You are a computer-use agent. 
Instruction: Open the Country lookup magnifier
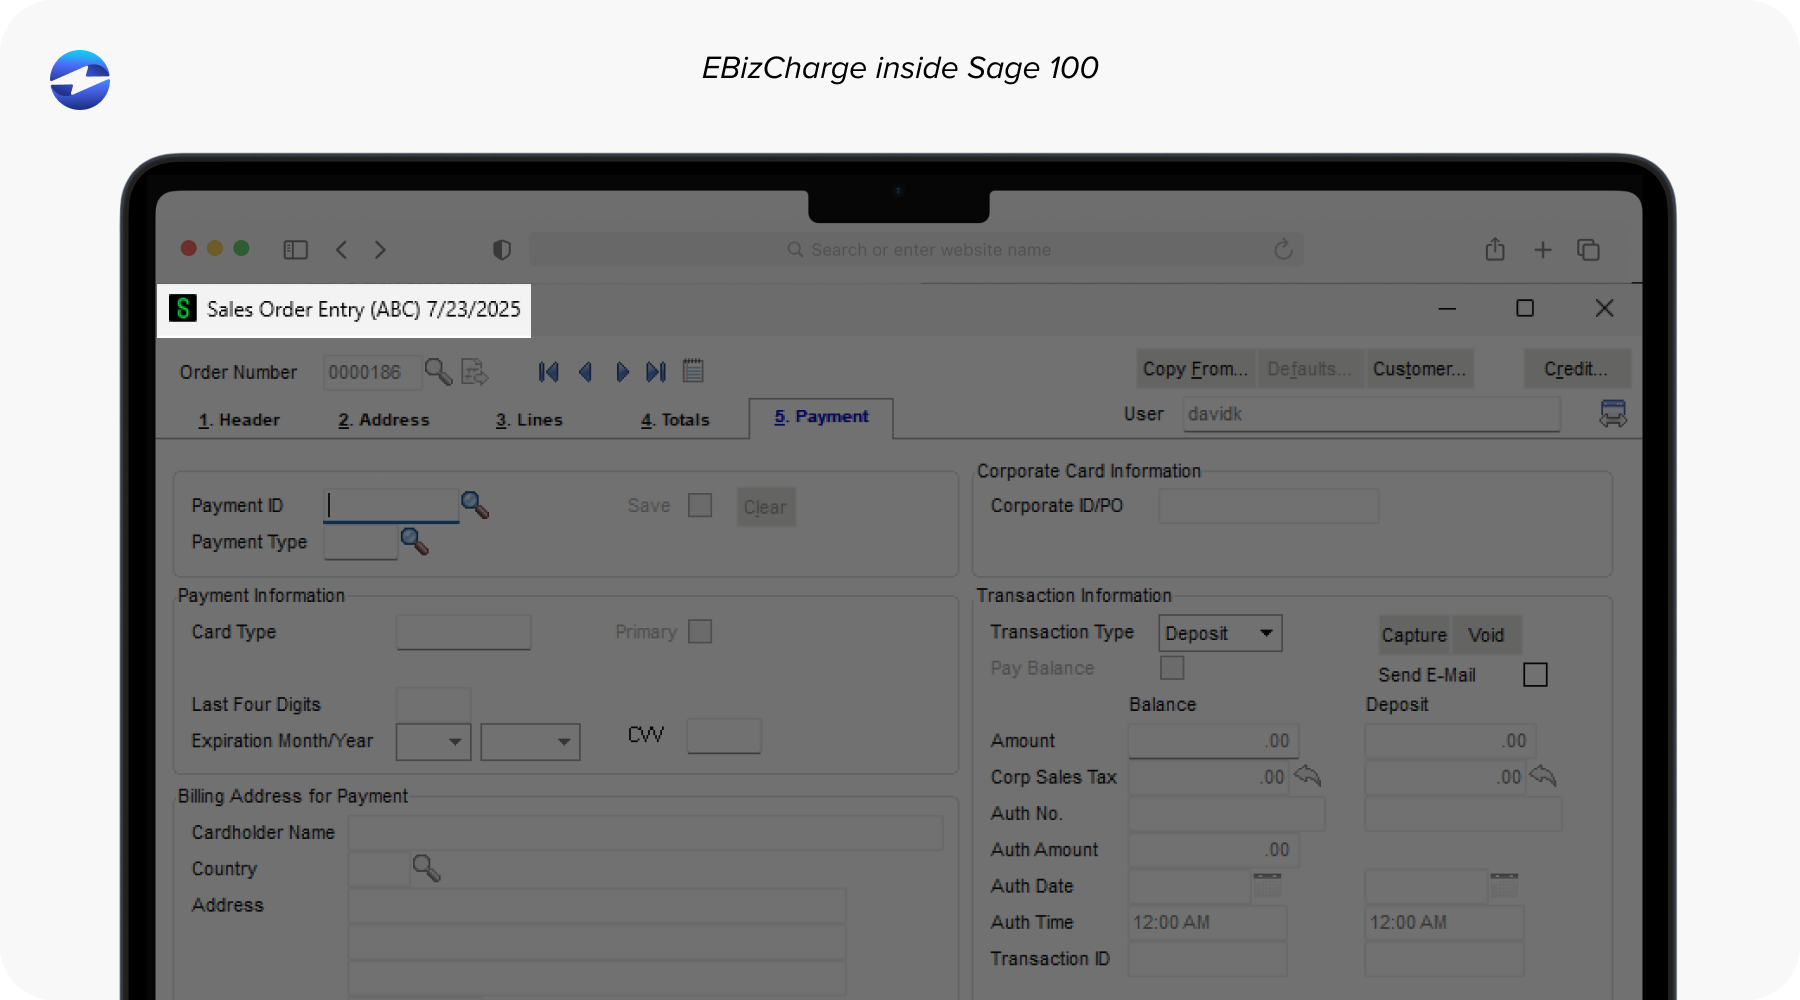pyautogui.click(x=426, y=868)
